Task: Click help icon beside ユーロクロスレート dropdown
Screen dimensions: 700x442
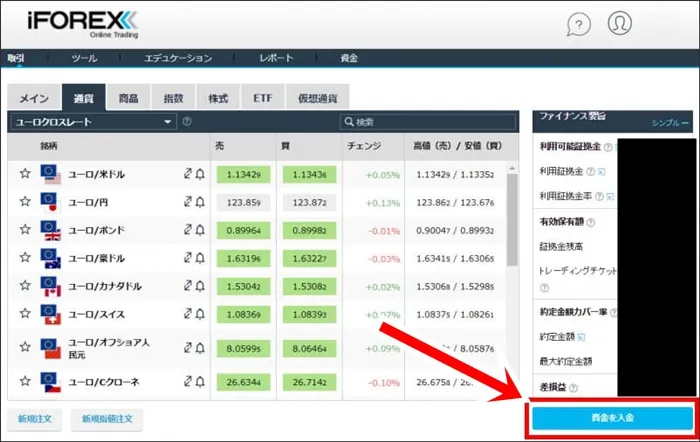Action: point(187,121)
